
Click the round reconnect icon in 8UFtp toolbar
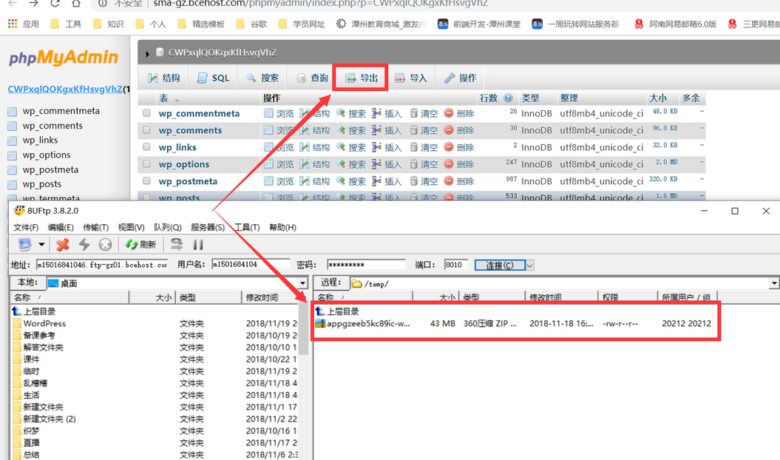[105, 244]
